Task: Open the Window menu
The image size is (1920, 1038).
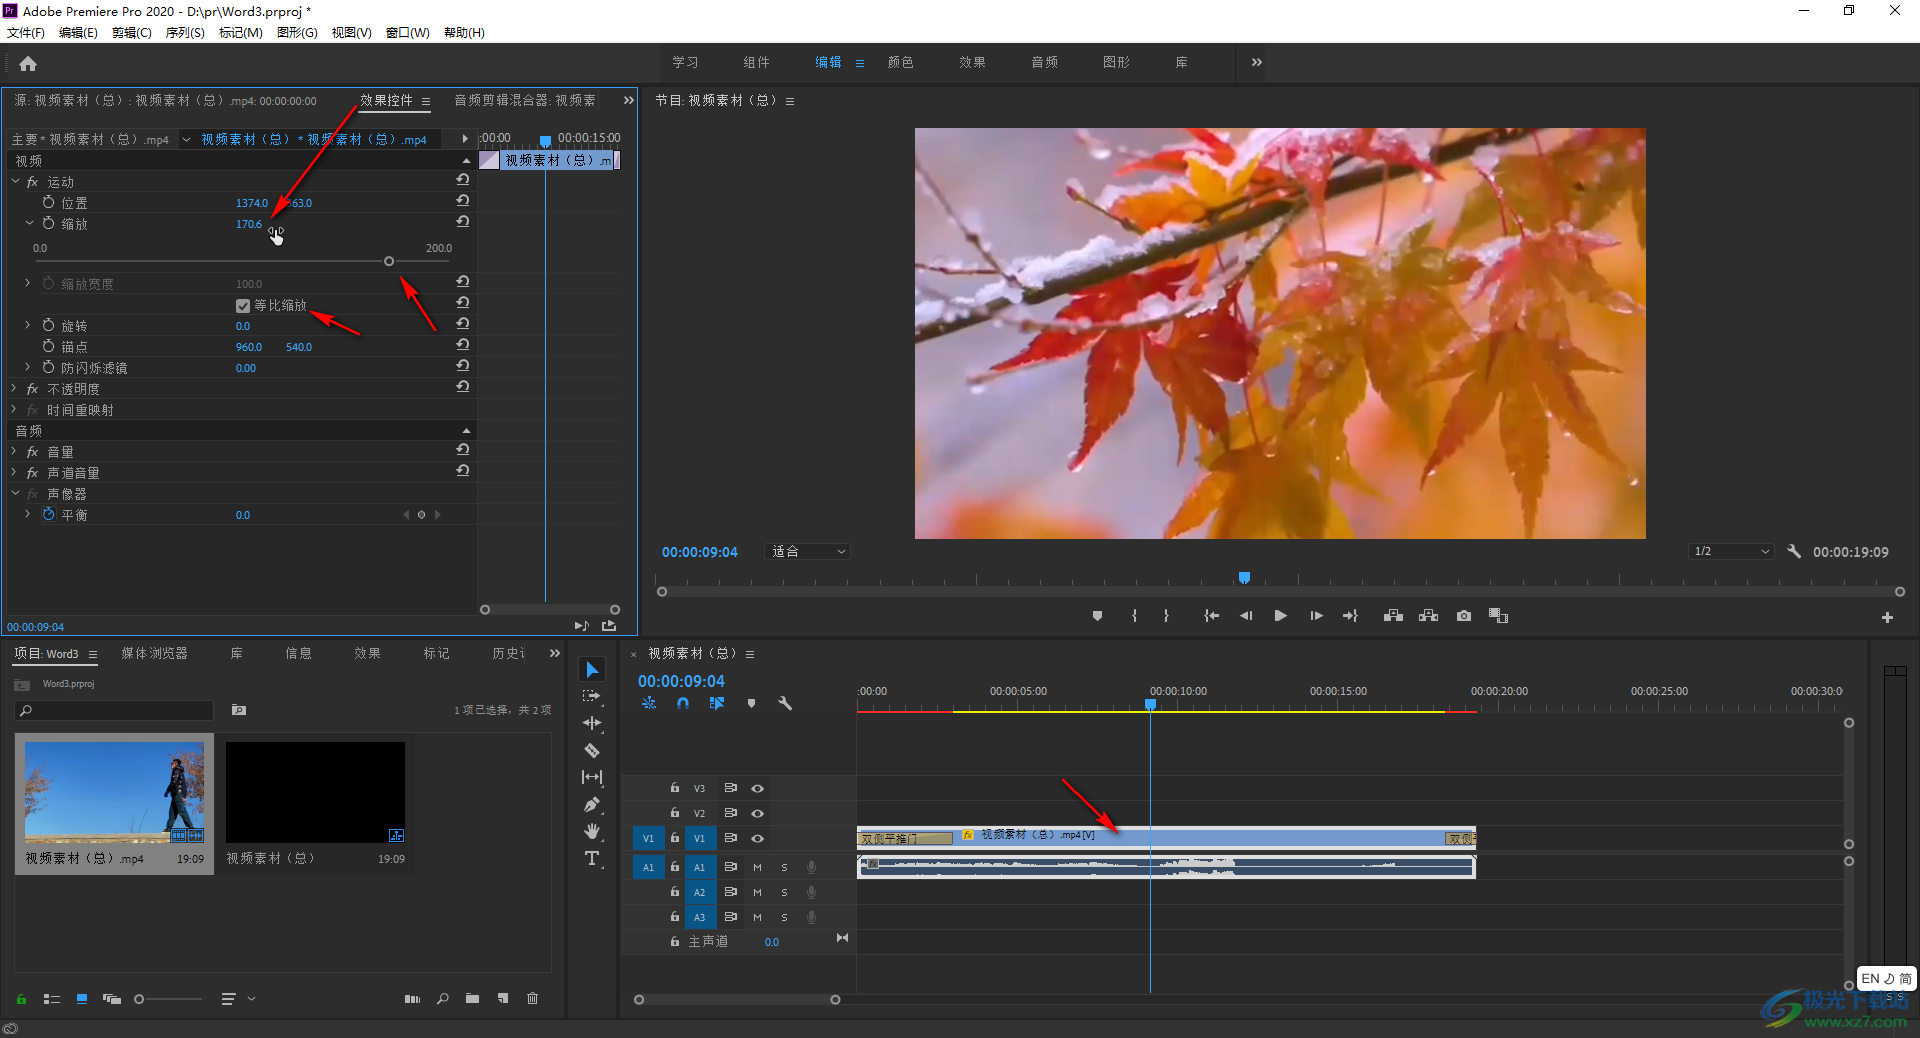Action: click(407, 32)
